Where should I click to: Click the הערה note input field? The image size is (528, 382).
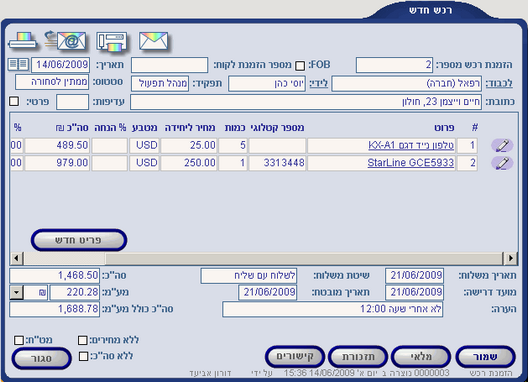[x=333, y=309]
